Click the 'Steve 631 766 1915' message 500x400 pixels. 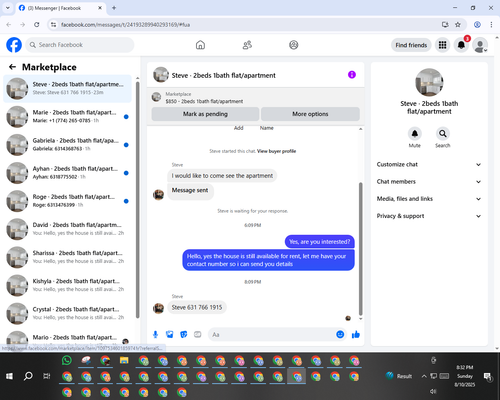(197, 307)
